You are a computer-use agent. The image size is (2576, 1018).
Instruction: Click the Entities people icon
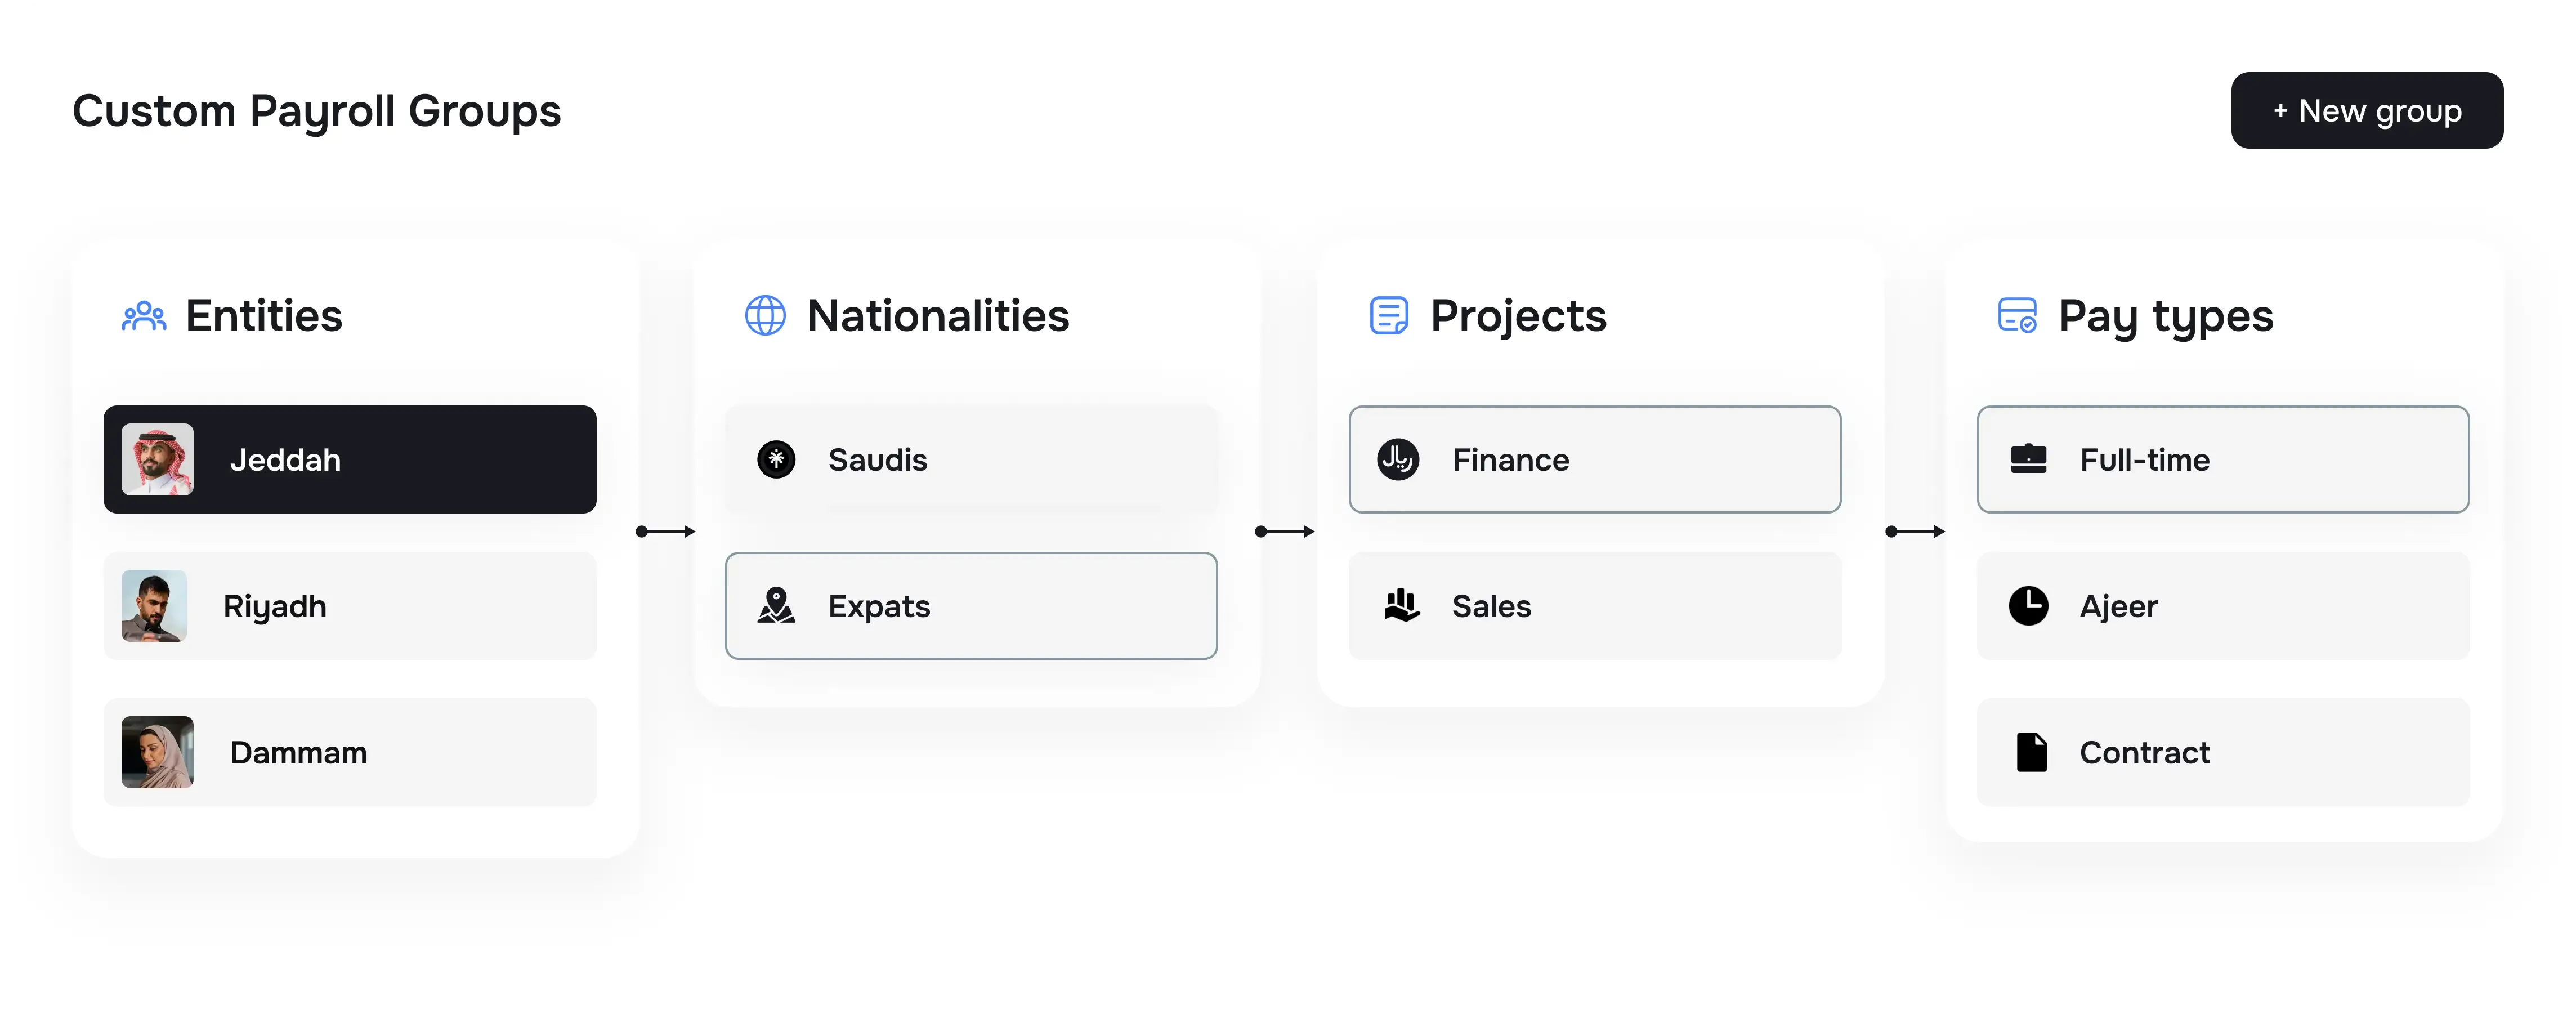[144, 316]
